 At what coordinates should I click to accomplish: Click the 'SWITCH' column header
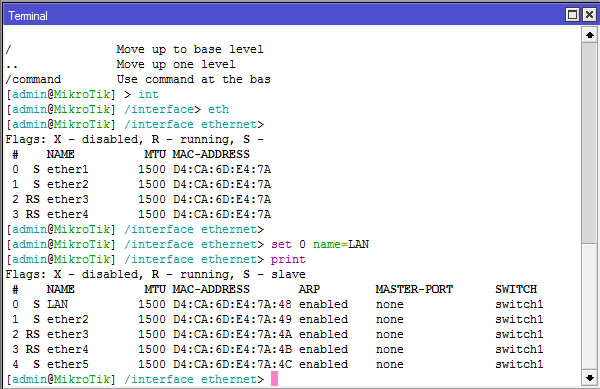(x=516, y=289)
